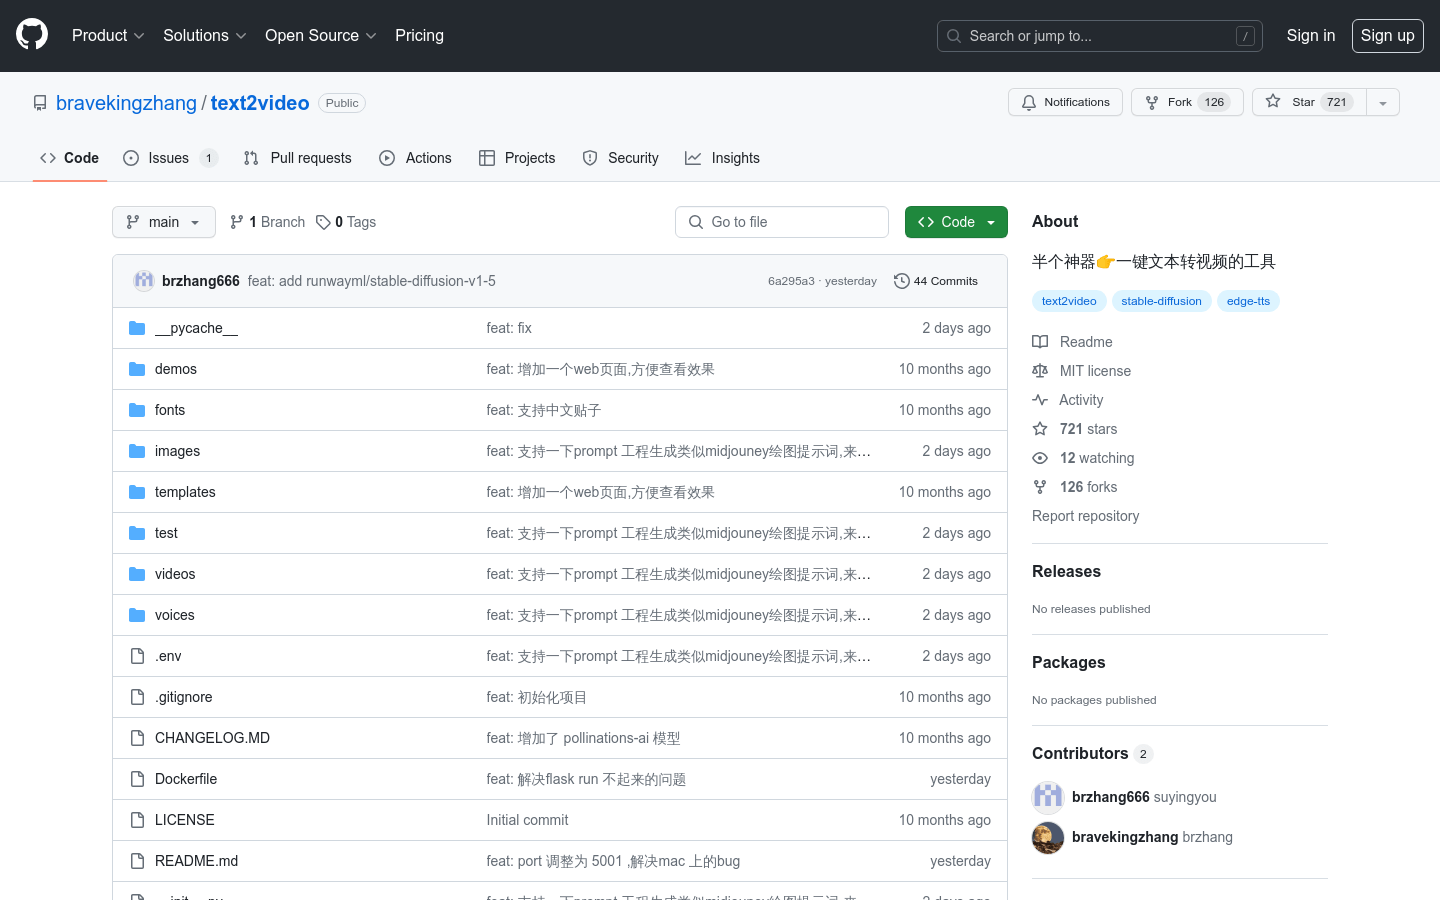This screenshot has height=900, width=1440.
Task: Click the GitHub logo home icon
Action: [32, 35]
